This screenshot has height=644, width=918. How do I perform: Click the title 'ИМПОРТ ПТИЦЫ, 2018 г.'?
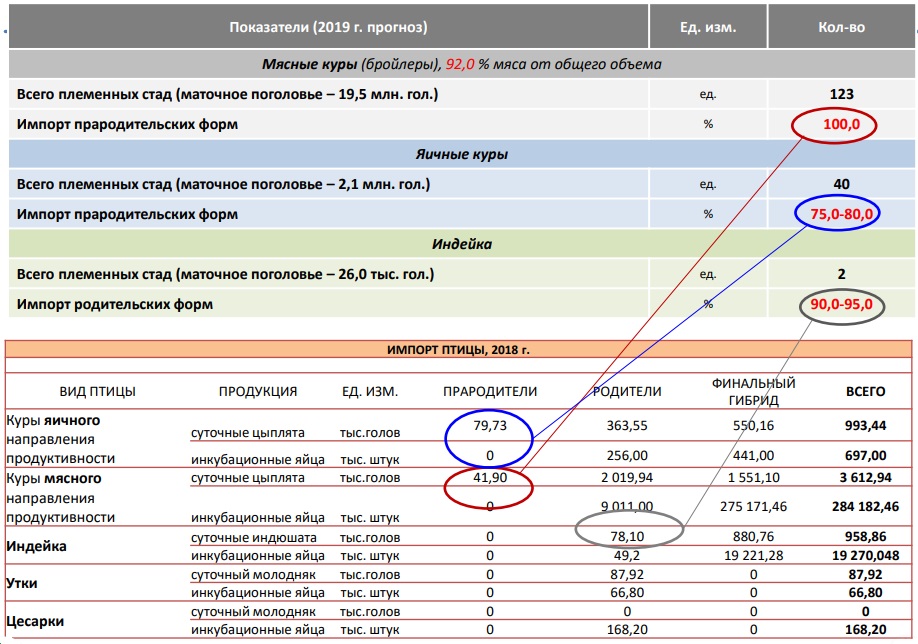coord(458,350)
